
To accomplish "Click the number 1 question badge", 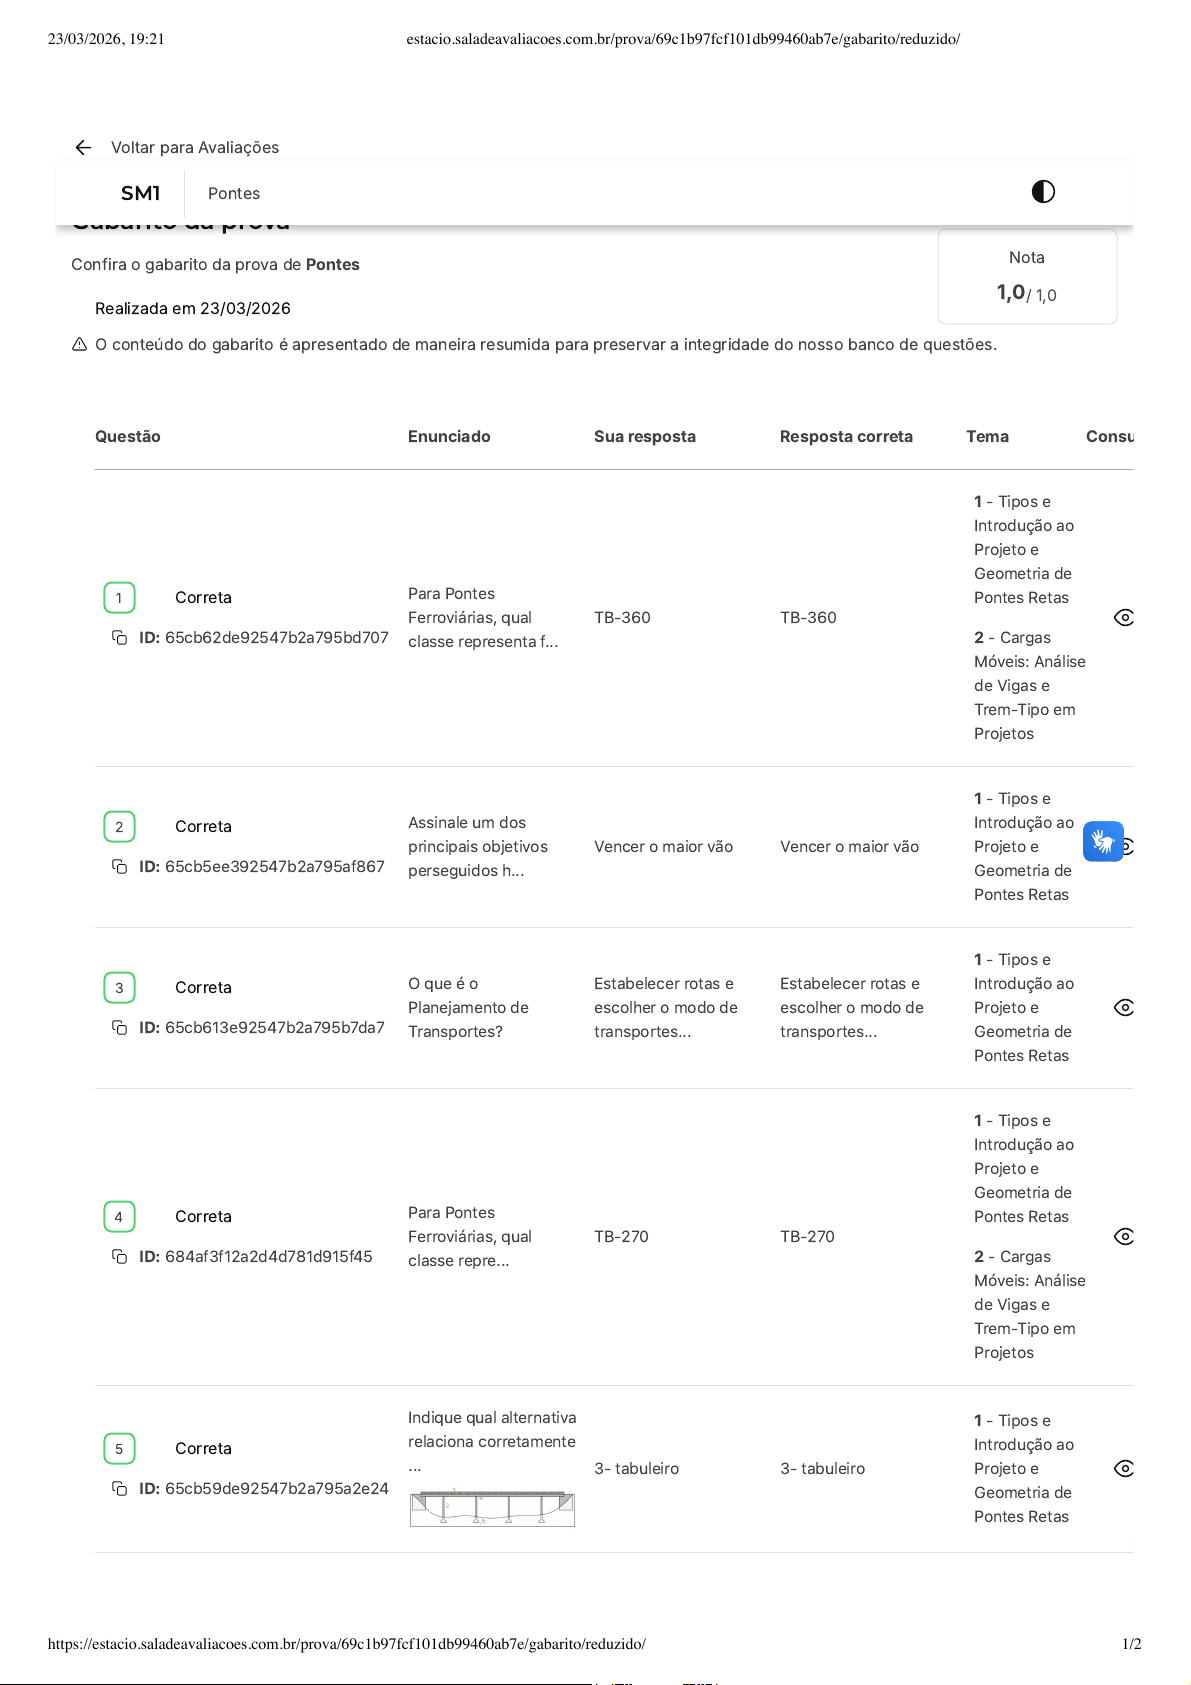I will click(119, 598).
